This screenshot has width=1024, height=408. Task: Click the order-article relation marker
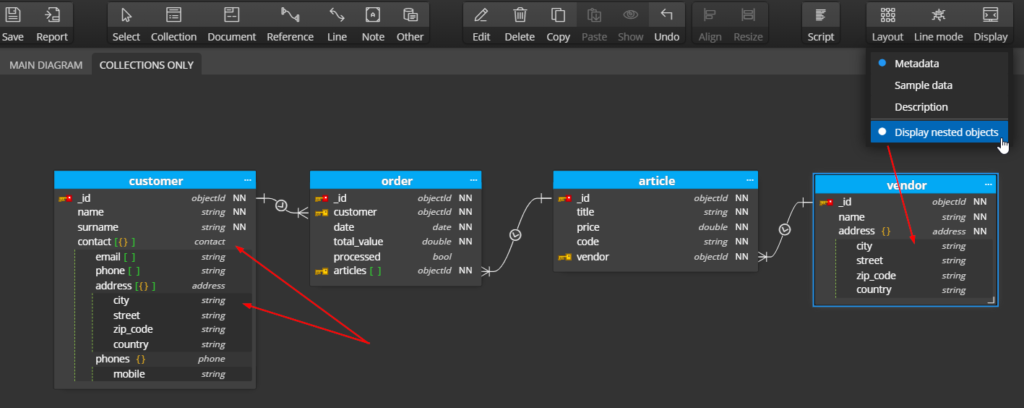515,234
